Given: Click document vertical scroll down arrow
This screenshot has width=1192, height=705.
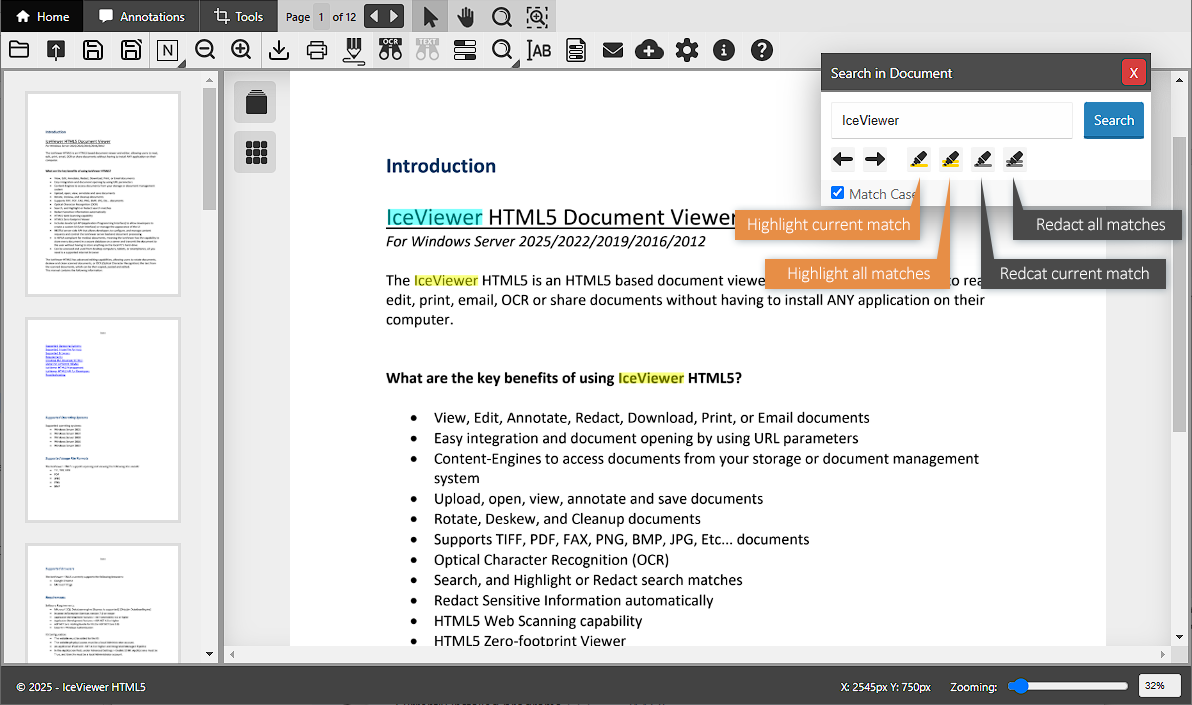Looking at the screenshot, I should click(x=1179, y=637).
